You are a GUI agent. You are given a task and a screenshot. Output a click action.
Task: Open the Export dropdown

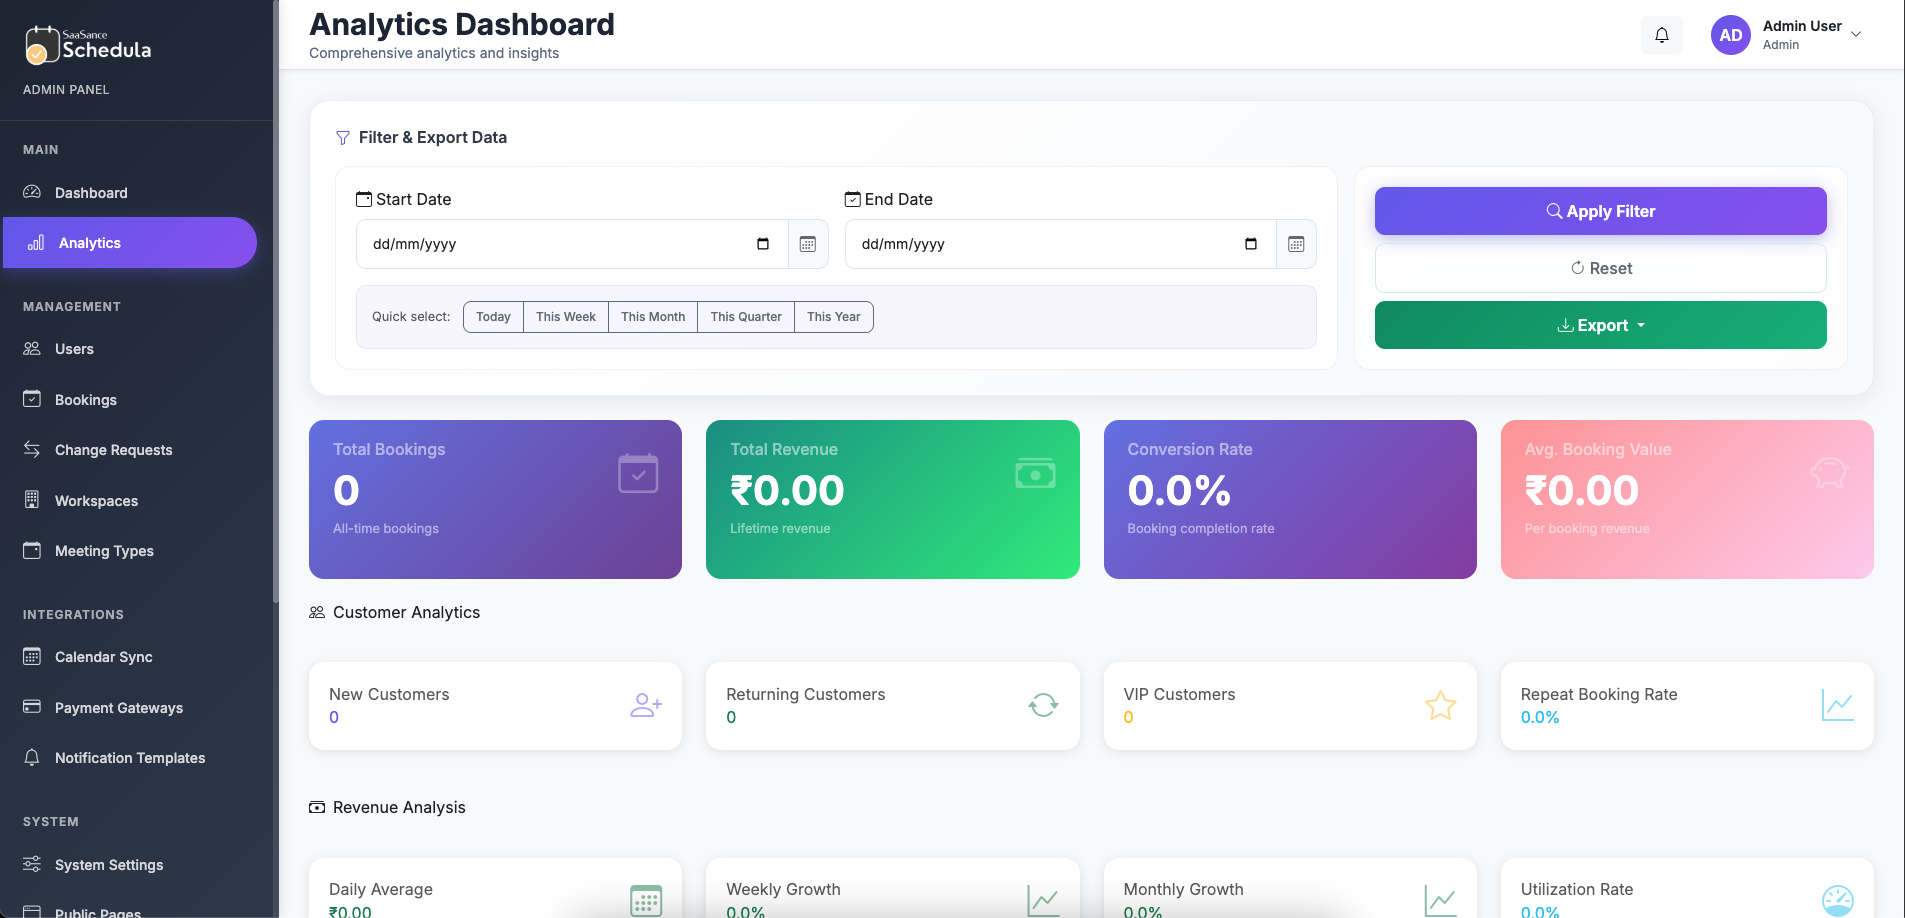pos(1600,325)
